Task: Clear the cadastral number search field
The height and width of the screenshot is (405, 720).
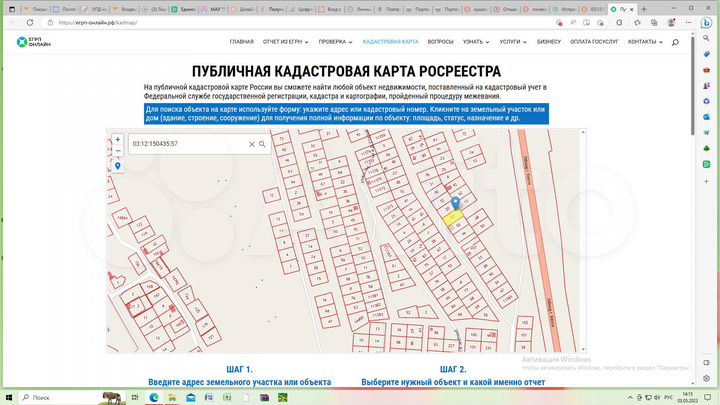Action: tap(252, 144)
